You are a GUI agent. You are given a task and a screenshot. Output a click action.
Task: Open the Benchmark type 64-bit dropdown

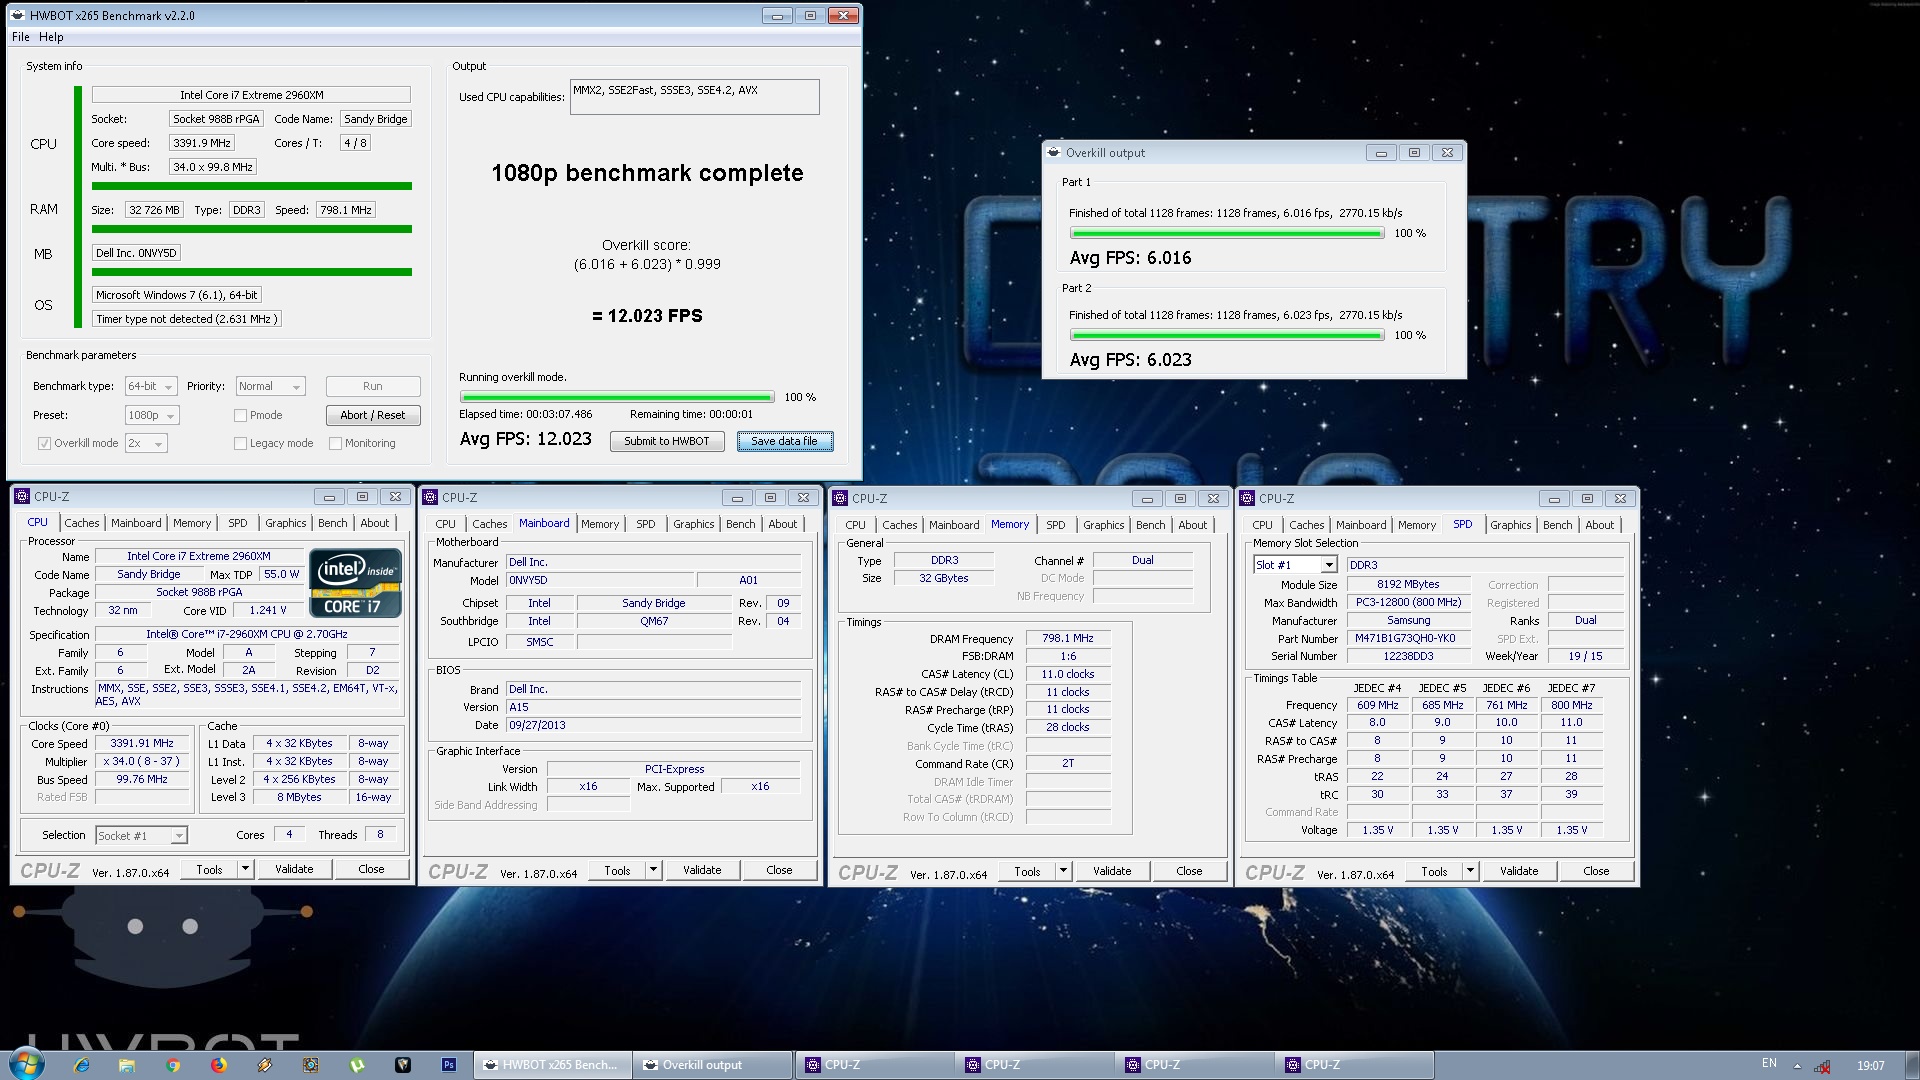pyautogui.click(x=151, y=386)
